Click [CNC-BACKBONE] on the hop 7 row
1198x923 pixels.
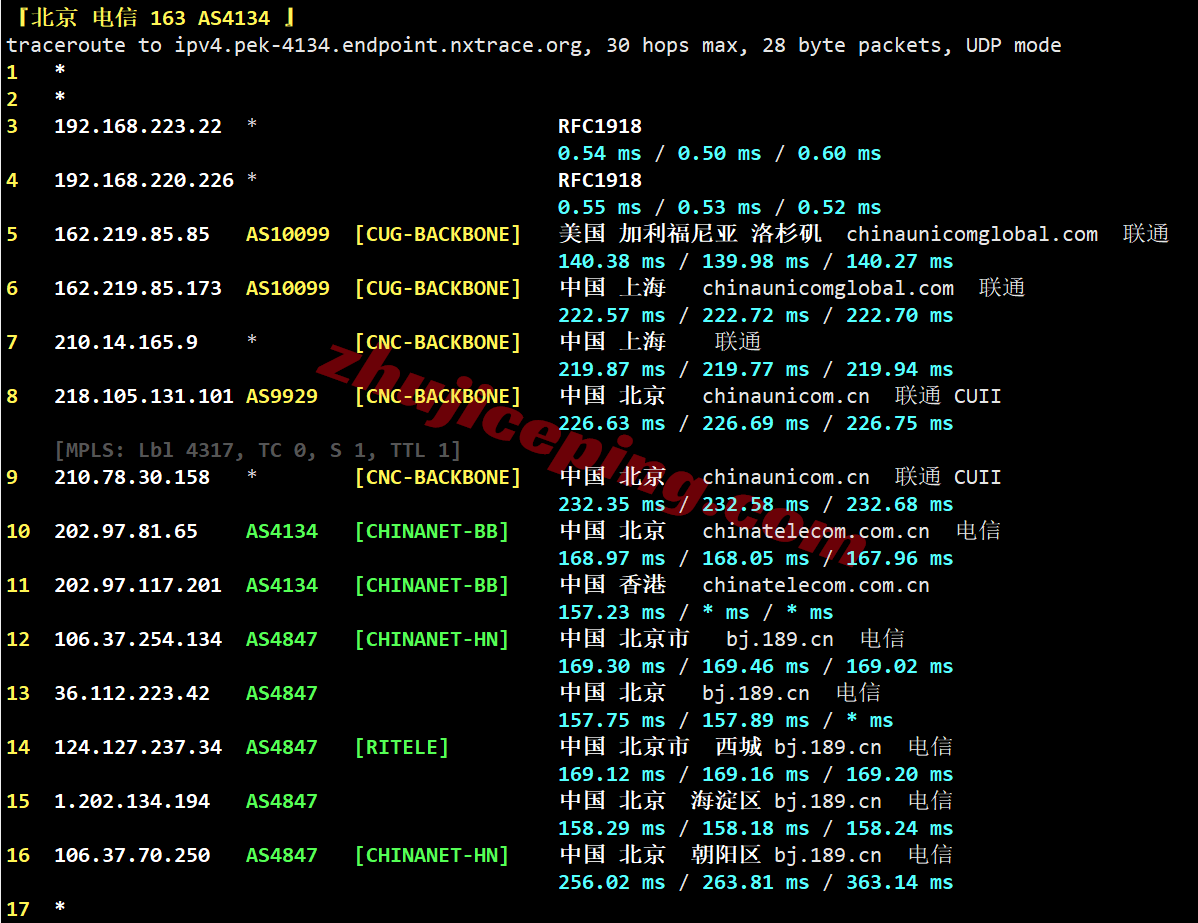pos(438,342)
